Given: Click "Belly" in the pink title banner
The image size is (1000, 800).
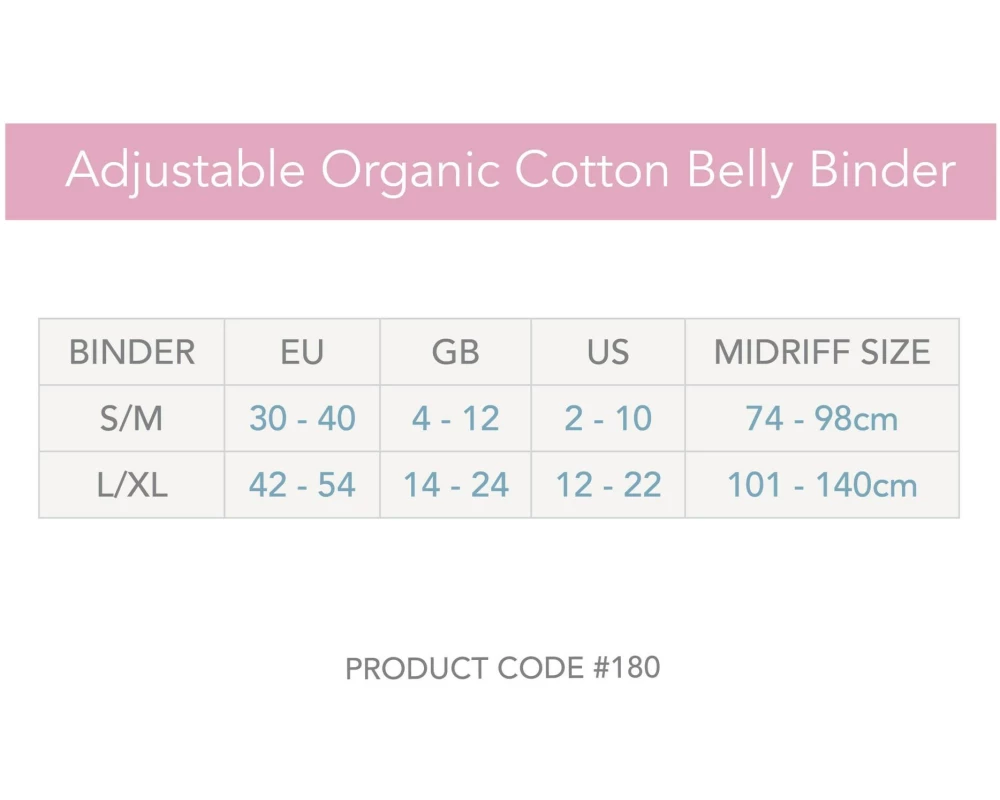Looking at the screenshot, I should pyautogui.click(x=738, y=171).
